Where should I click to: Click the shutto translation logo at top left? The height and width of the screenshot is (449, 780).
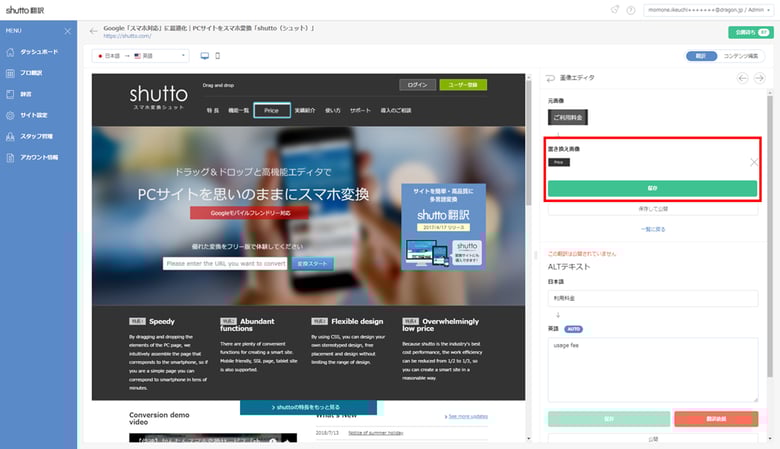click(24, 10)
